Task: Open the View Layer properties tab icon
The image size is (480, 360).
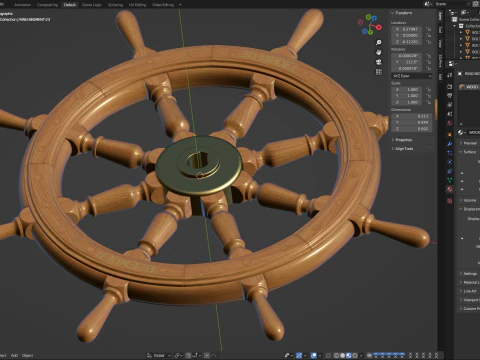Action: point(450,105)
